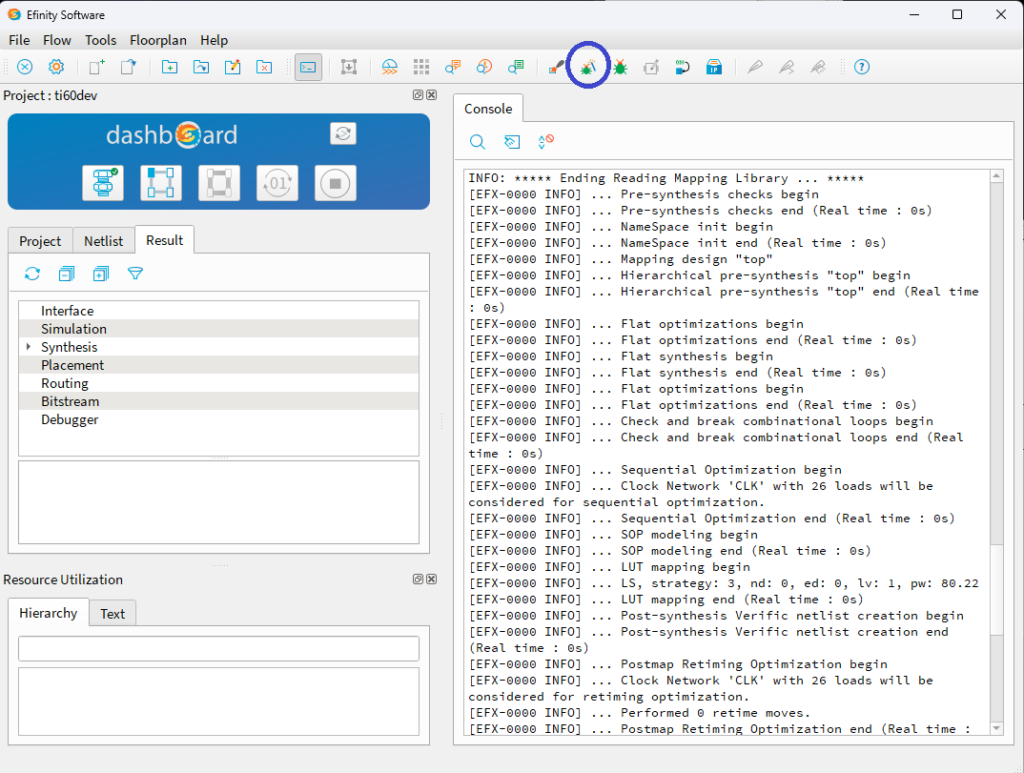Click the grid tile view toolbar icon

pos(421,67)
